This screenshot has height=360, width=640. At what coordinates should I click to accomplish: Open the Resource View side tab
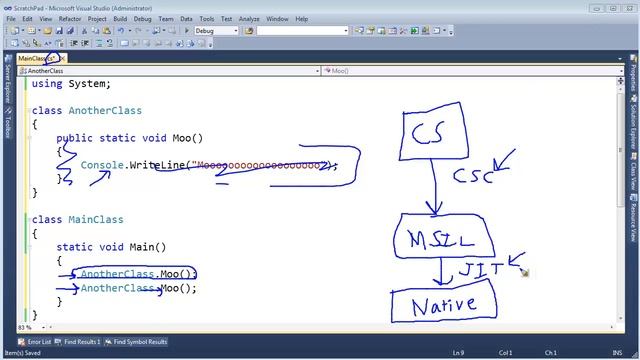click(x=633, y=218)
